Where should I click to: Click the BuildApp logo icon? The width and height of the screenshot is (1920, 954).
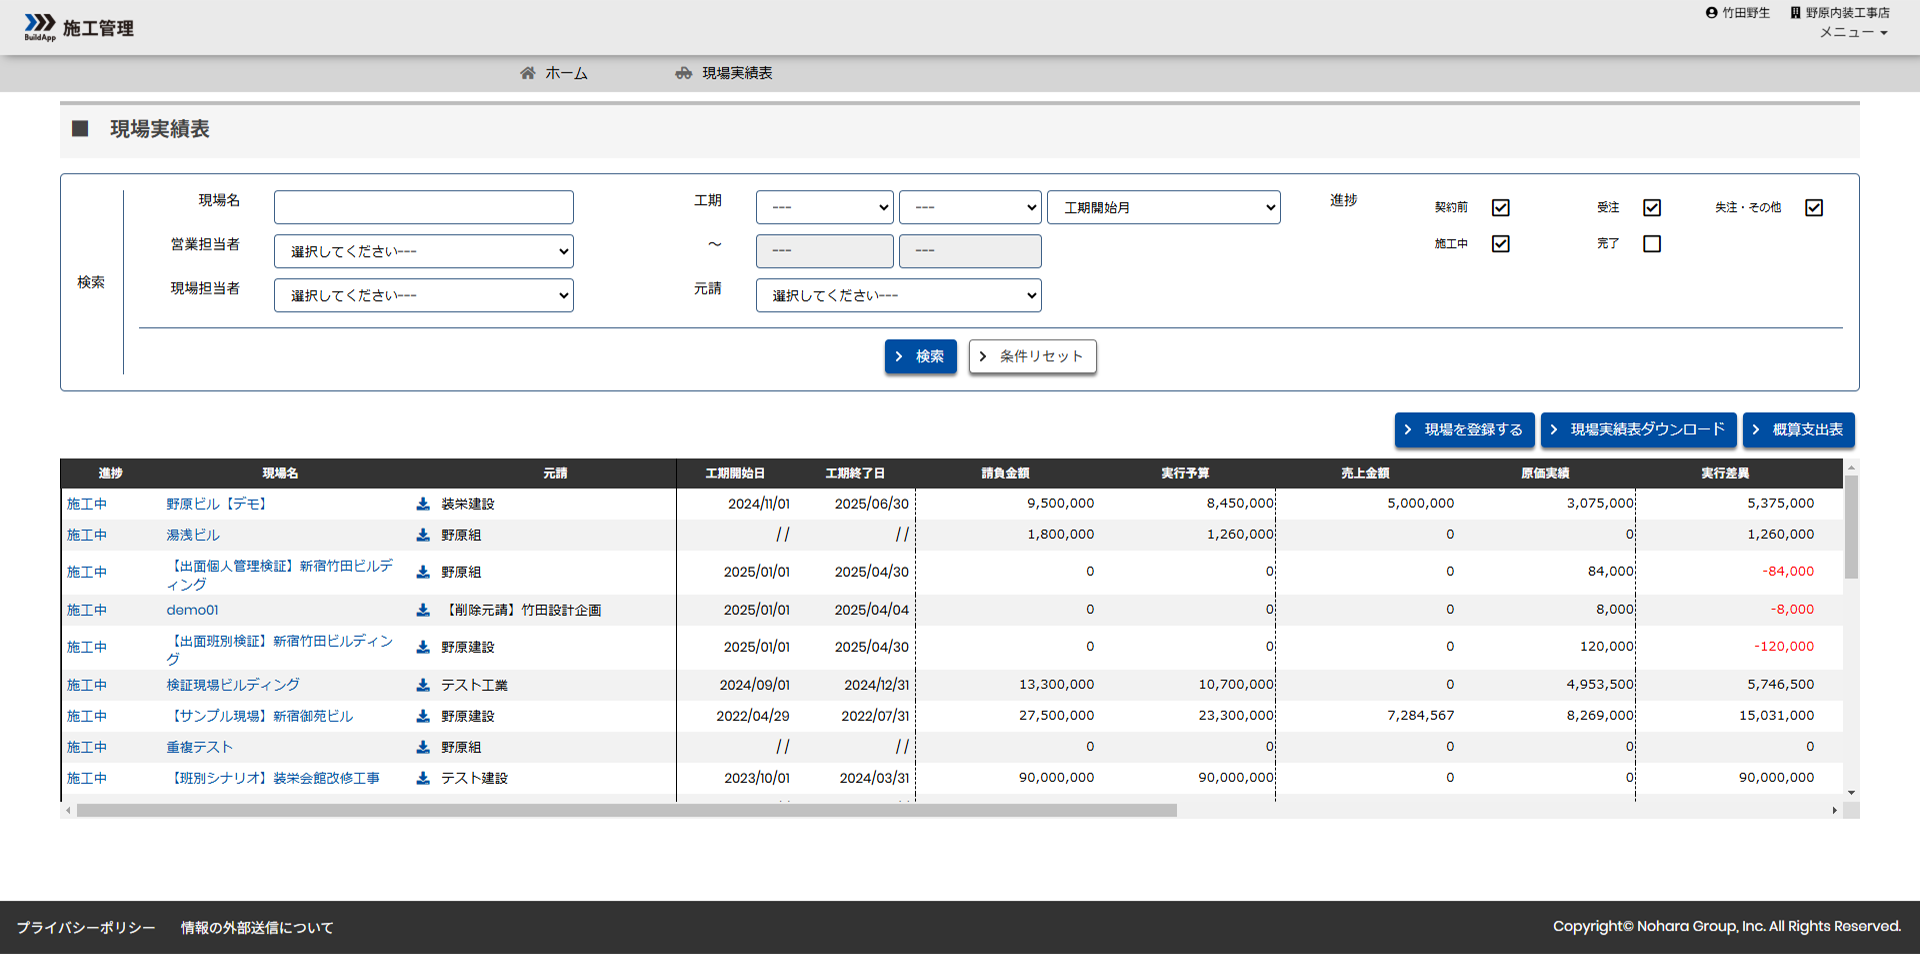point(40,26)
